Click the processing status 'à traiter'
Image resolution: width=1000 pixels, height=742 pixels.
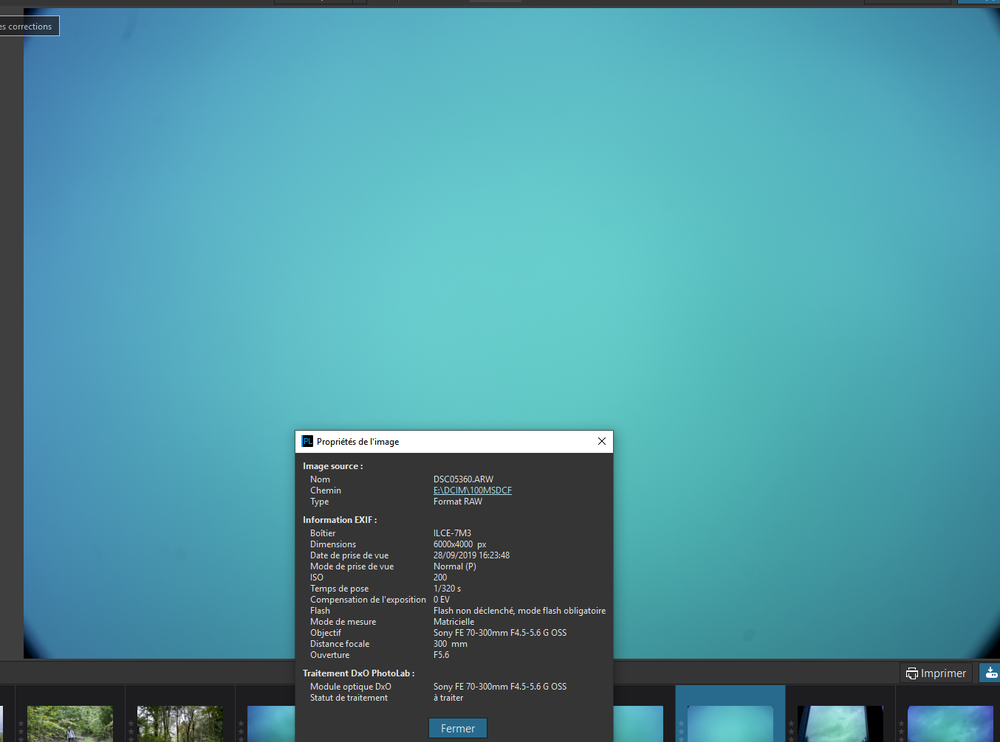[448, 697]
